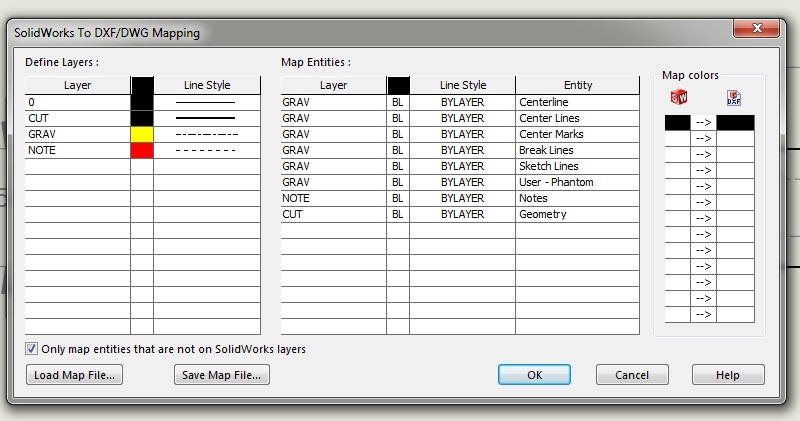Click the Sketch Lines entity cell
This screenshot has width=800, height=421.
click(578, 166)
